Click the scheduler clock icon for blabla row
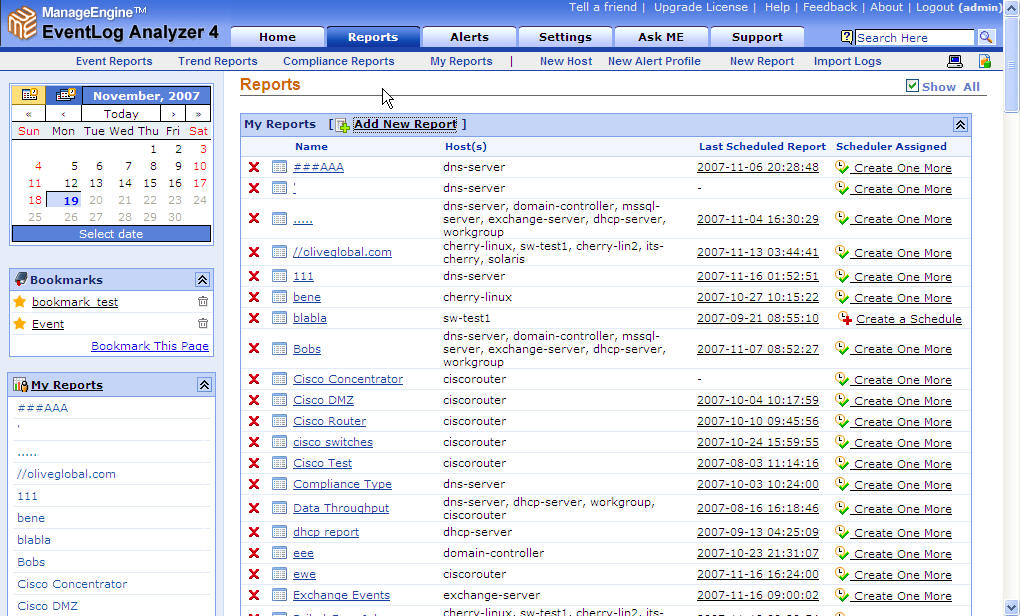Viewport: 1020px width, 616px height. pos(845,318)
